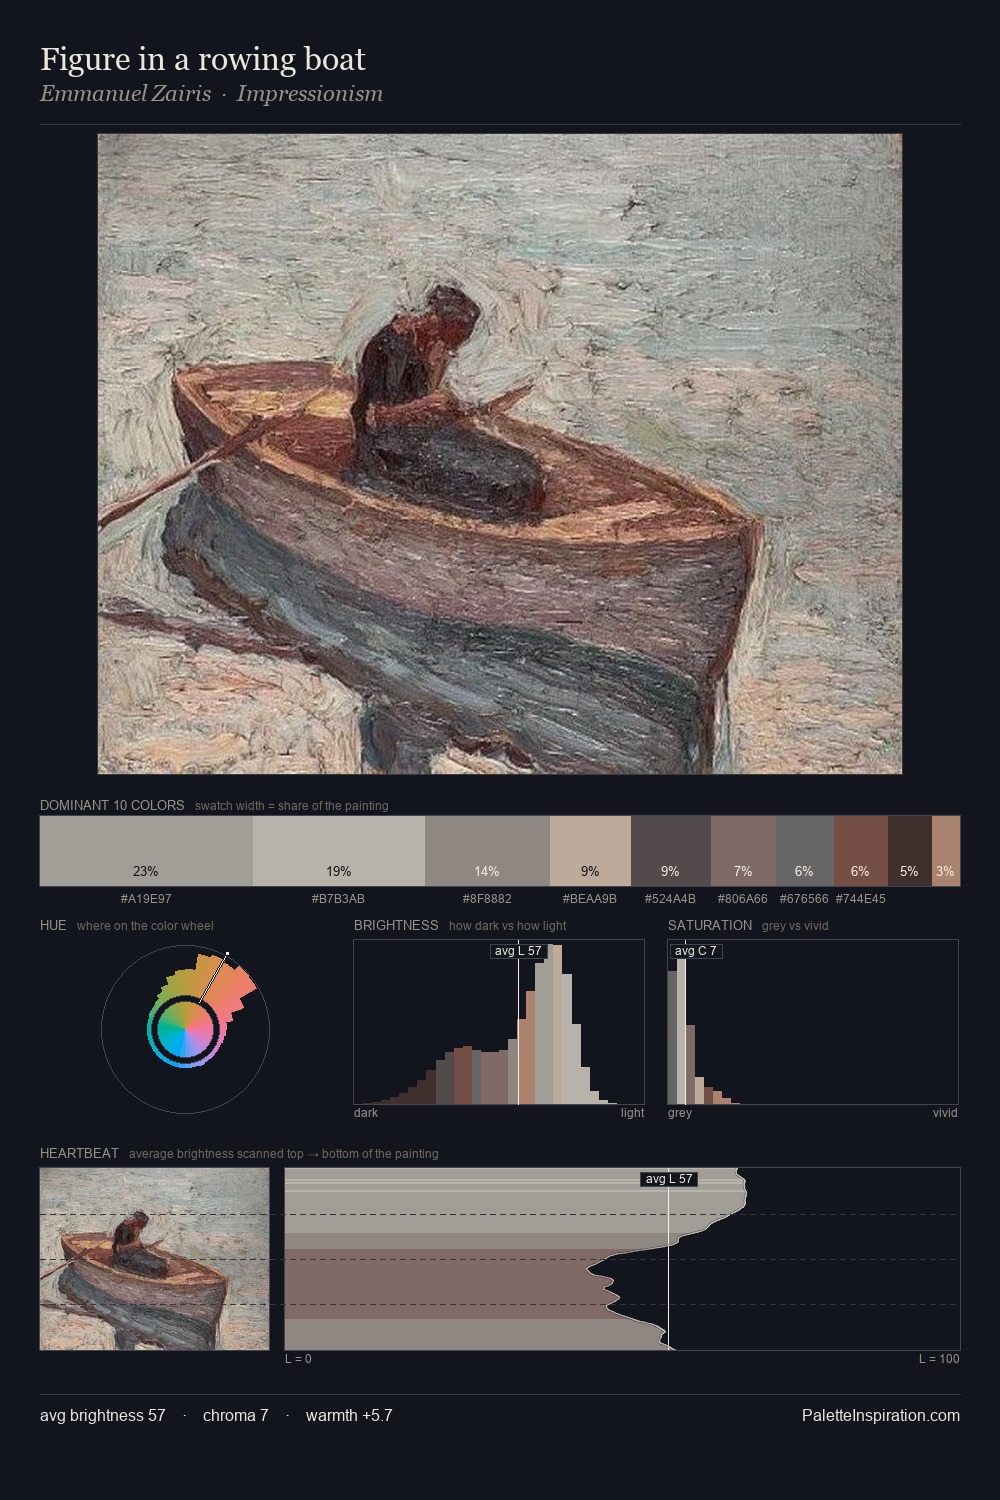Viewport: 1000px width, 1500px height.
Task: Click the 'HUE' section heading
Action: (x=53, y=925)
